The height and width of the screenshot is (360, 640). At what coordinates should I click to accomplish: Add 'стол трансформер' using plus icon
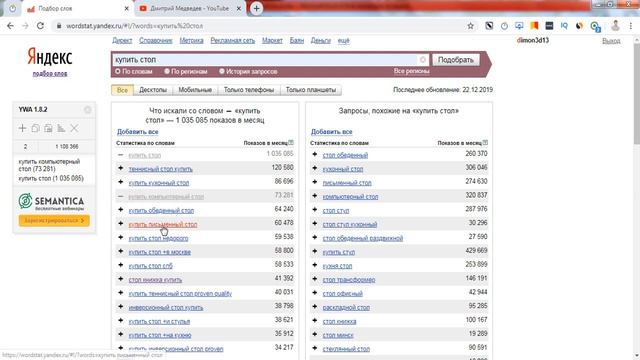coord(315,279)
